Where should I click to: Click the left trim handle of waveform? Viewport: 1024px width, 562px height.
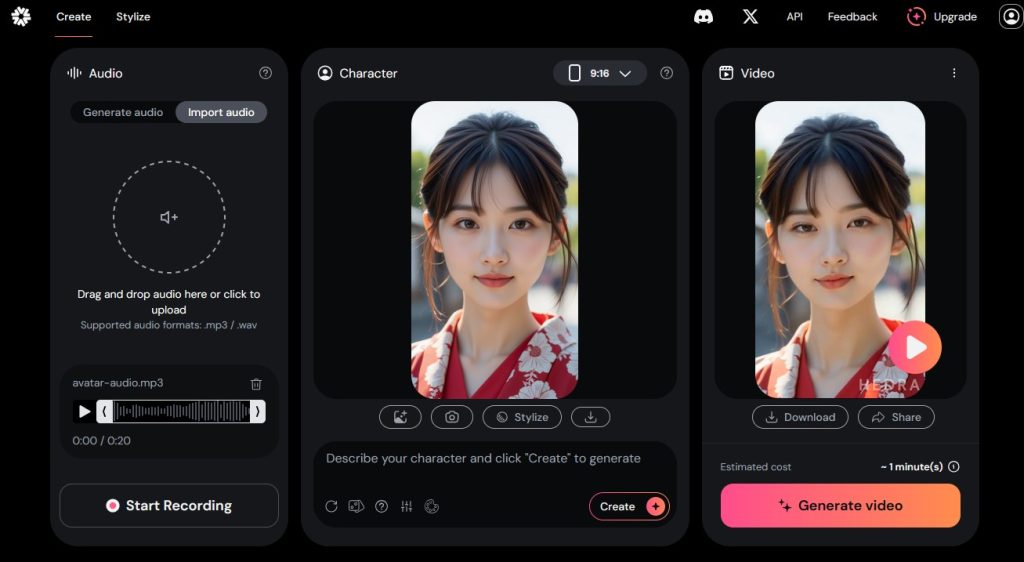104,411
